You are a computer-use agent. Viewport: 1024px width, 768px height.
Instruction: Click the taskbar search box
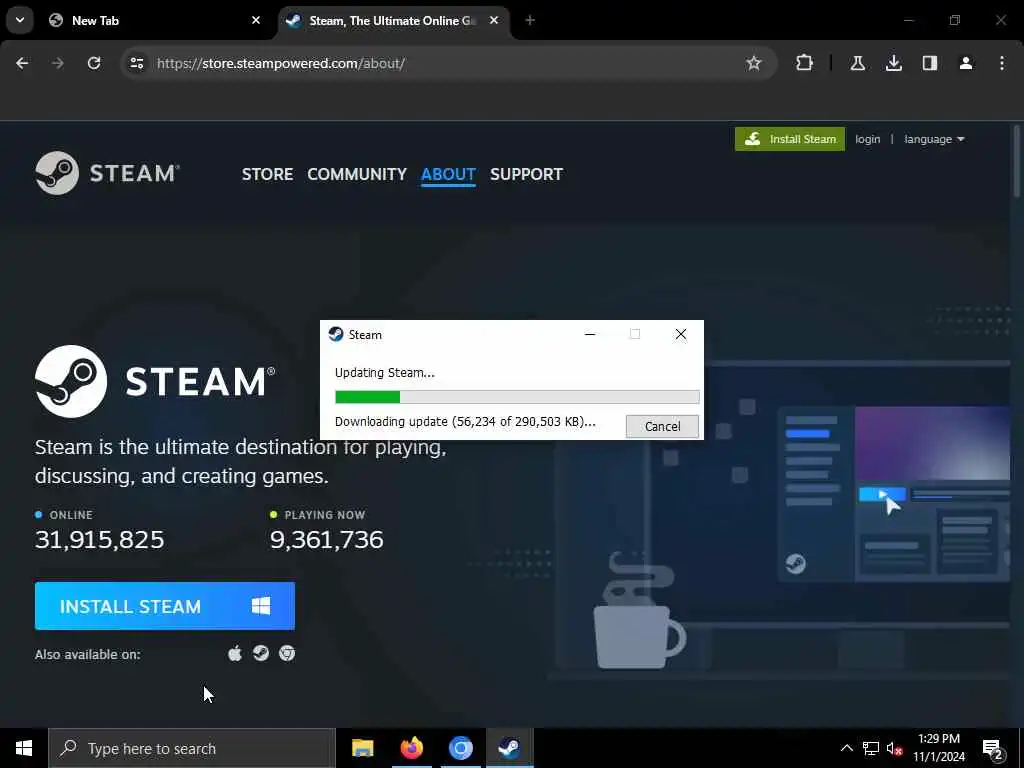pyautogui.click(x=192, y=748)
